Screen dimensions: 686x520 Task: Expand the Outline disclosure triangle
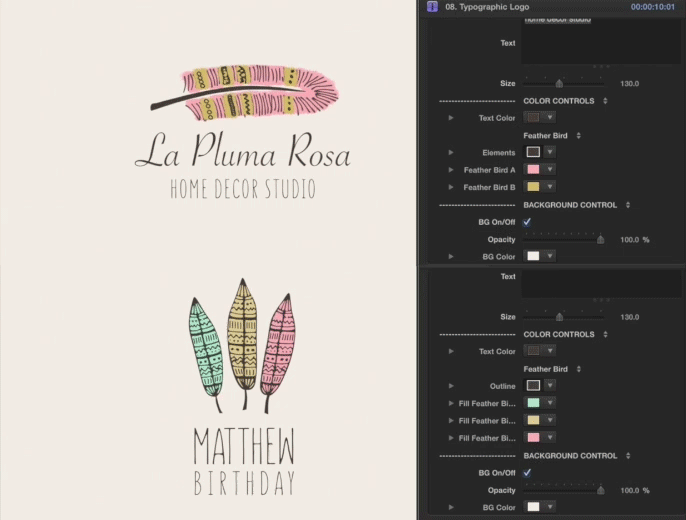(x=451, y=386)
